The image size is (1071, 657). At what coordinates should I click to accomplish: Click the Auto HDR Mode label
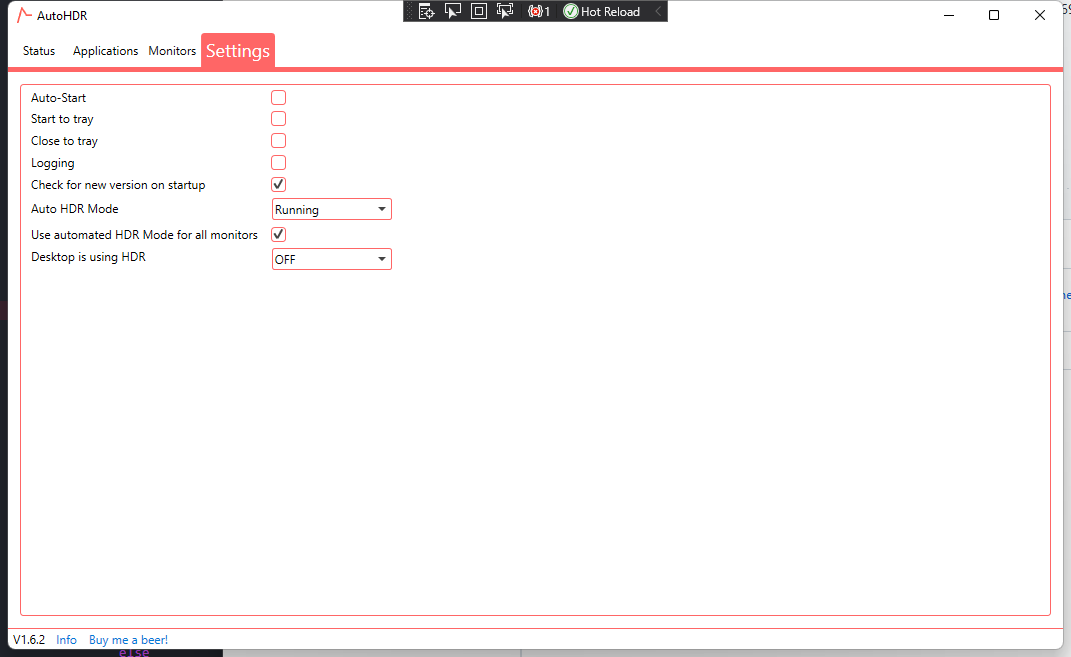[74, 209]
